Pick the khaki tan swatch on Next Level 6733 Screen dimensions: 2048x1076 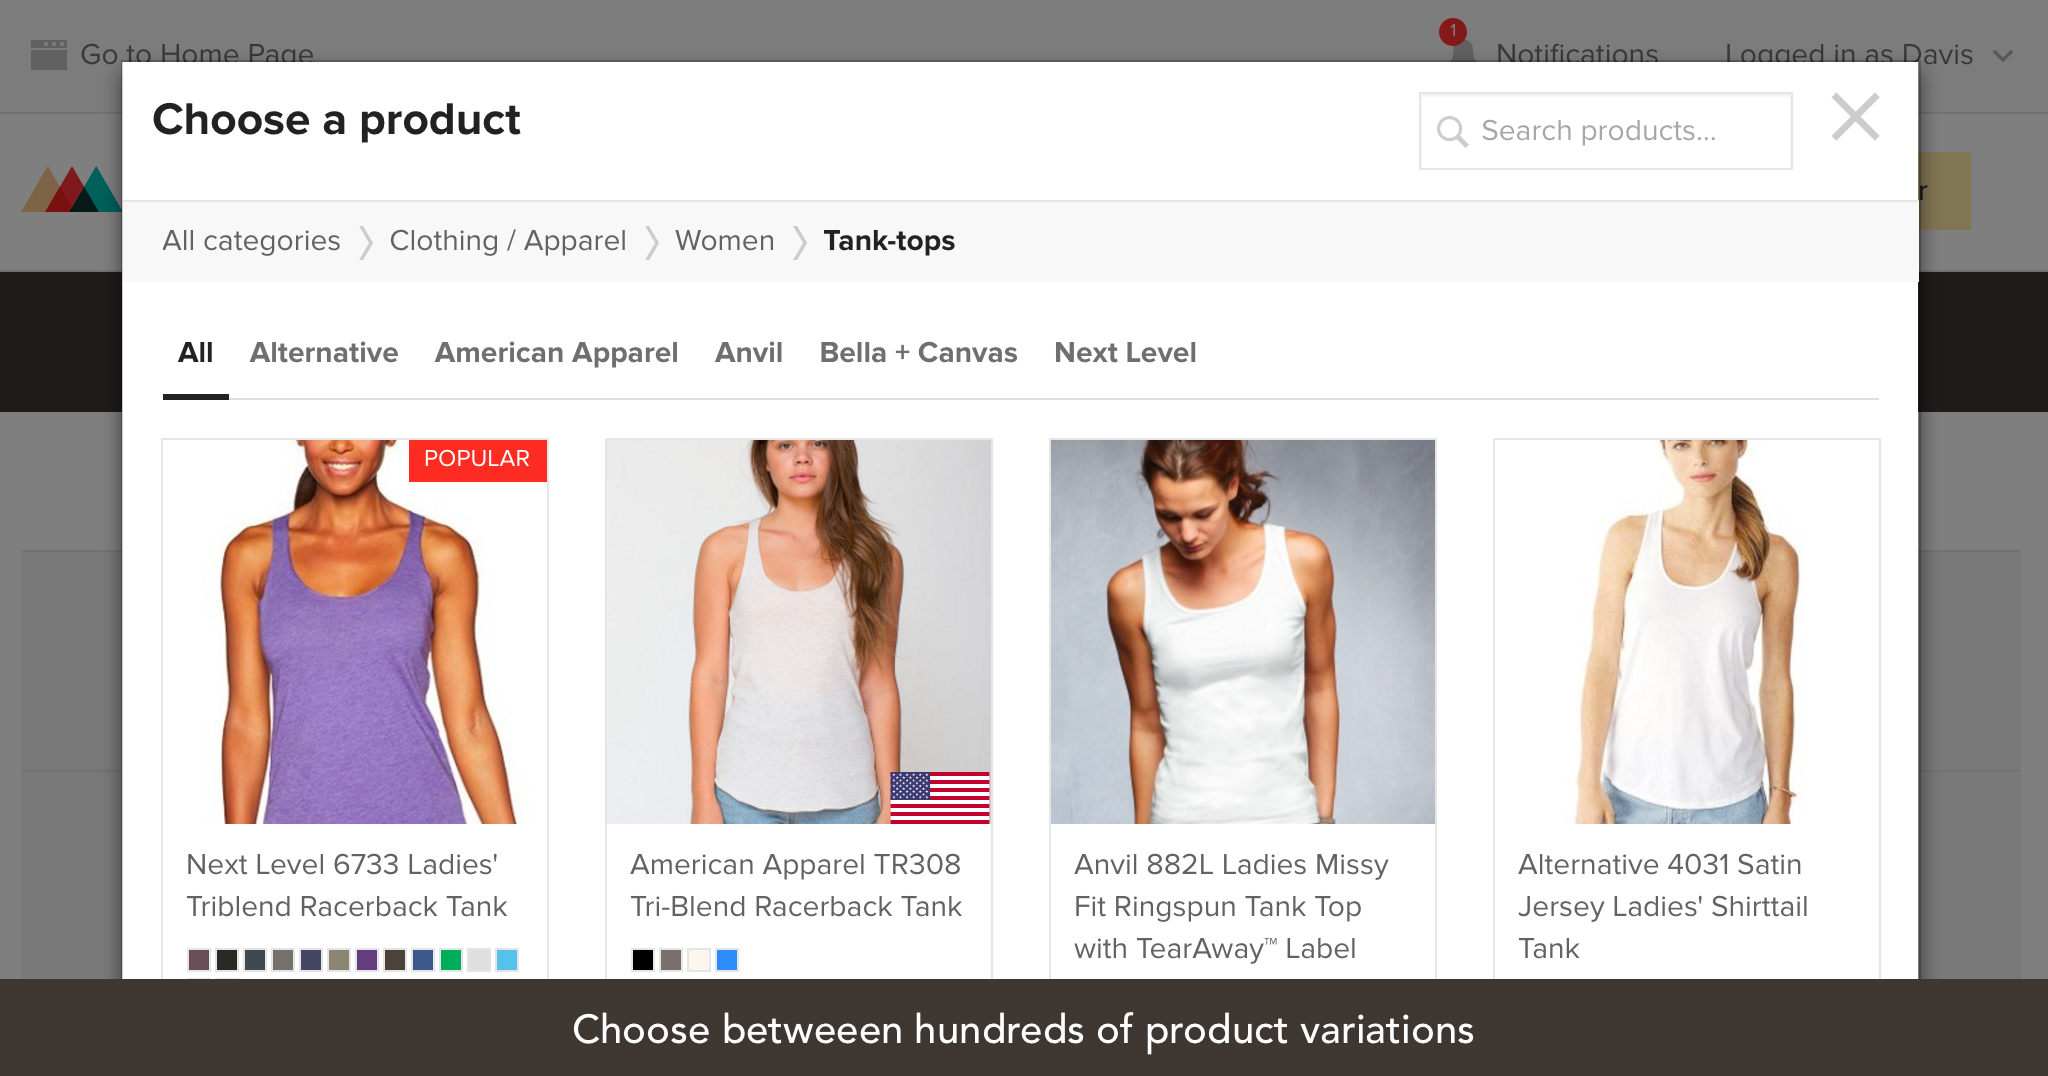click(x=339, y=960)
